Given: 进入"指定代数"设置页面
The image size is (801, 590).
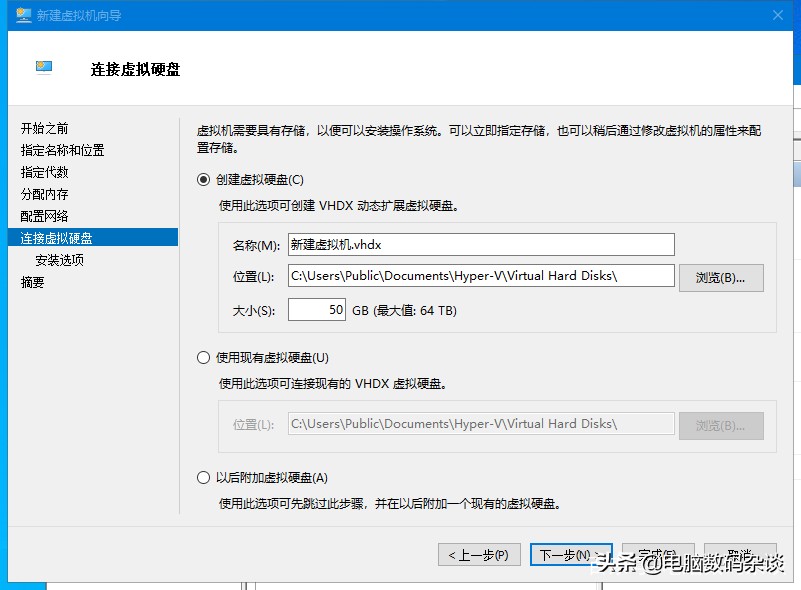Looking at the screenshot, I should pyautogui.click(x=47, y=170).
